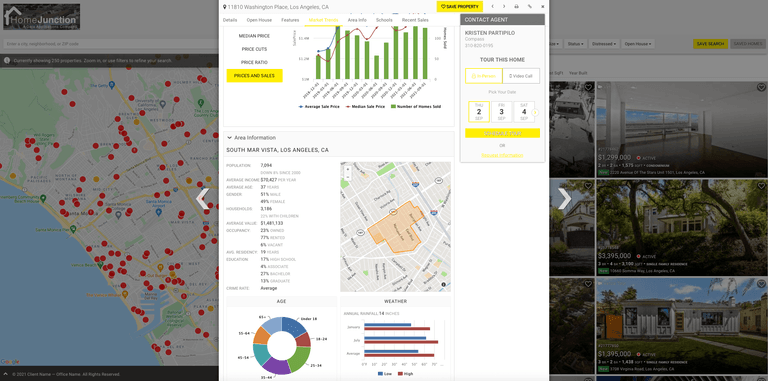Open the Open House filter dropdown
This screenshot has width=768, height=381.
[x=638, y=44]
